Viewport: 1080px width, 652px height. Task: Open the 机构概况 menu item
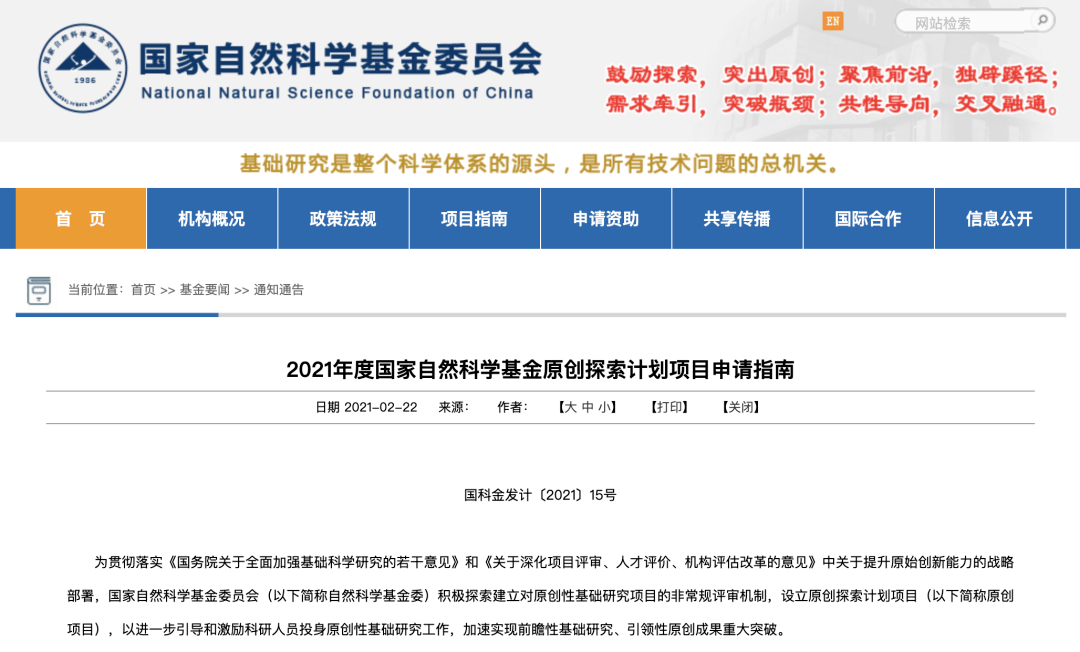pyautogui.click(x=212, y=218)
